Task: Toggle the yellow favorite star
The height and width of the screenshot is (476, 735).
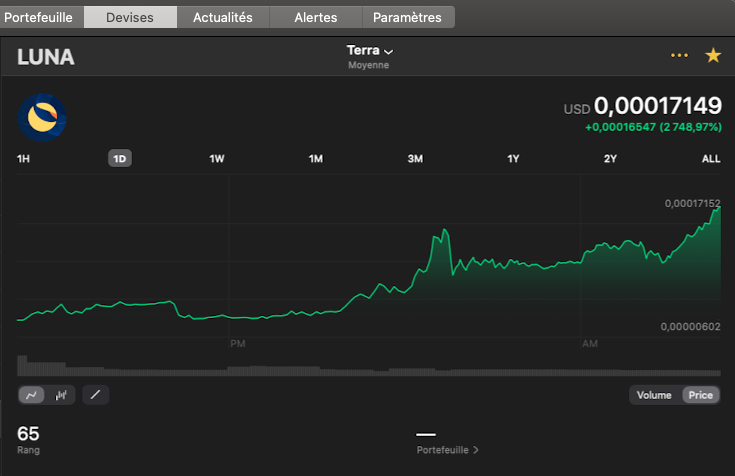Action: pos(713,55)
